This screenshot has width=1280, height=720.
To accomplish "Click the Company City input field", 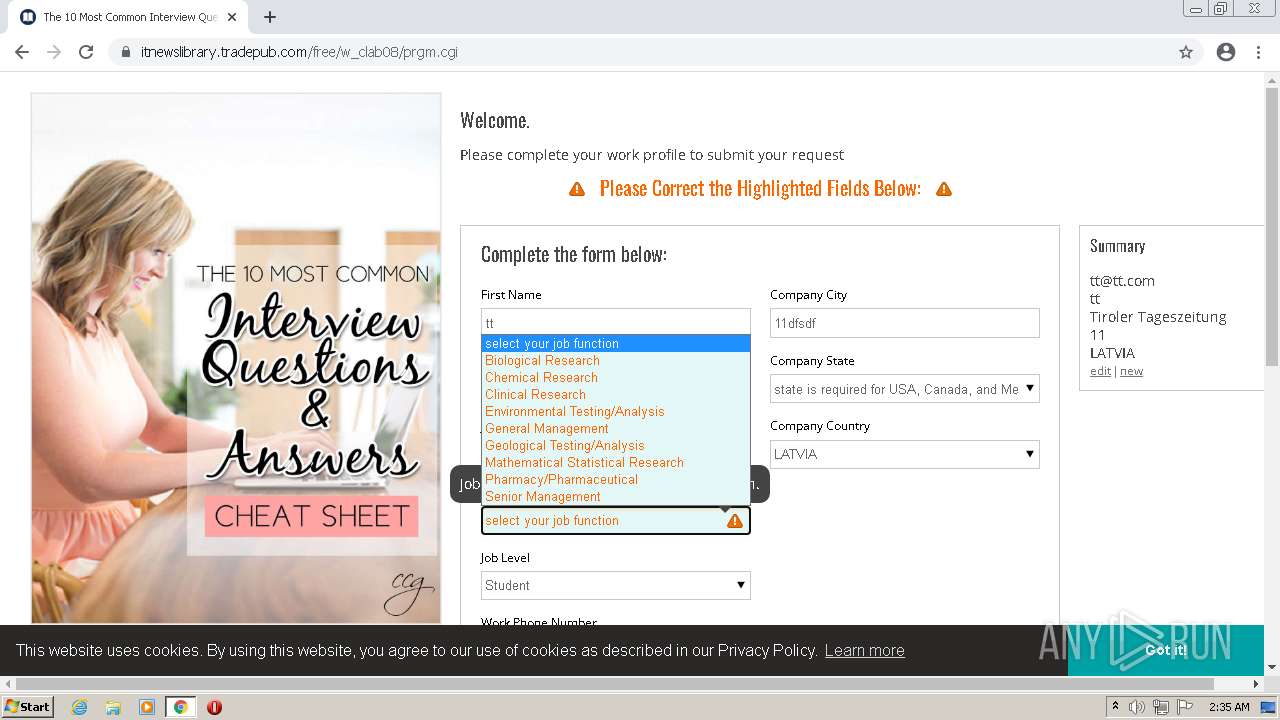I will pyautogui.click(x=904, y=323).
